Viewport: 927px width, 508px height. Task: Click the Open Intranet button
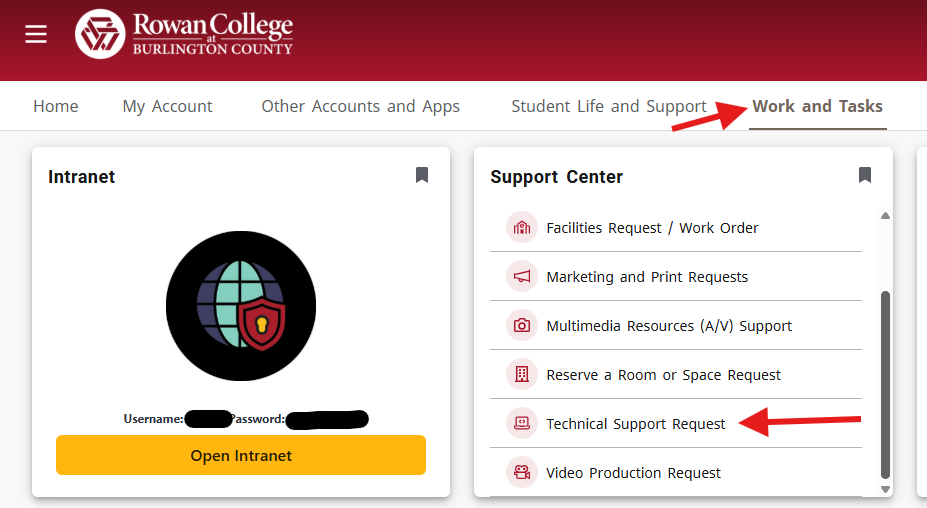coord(241,455)
